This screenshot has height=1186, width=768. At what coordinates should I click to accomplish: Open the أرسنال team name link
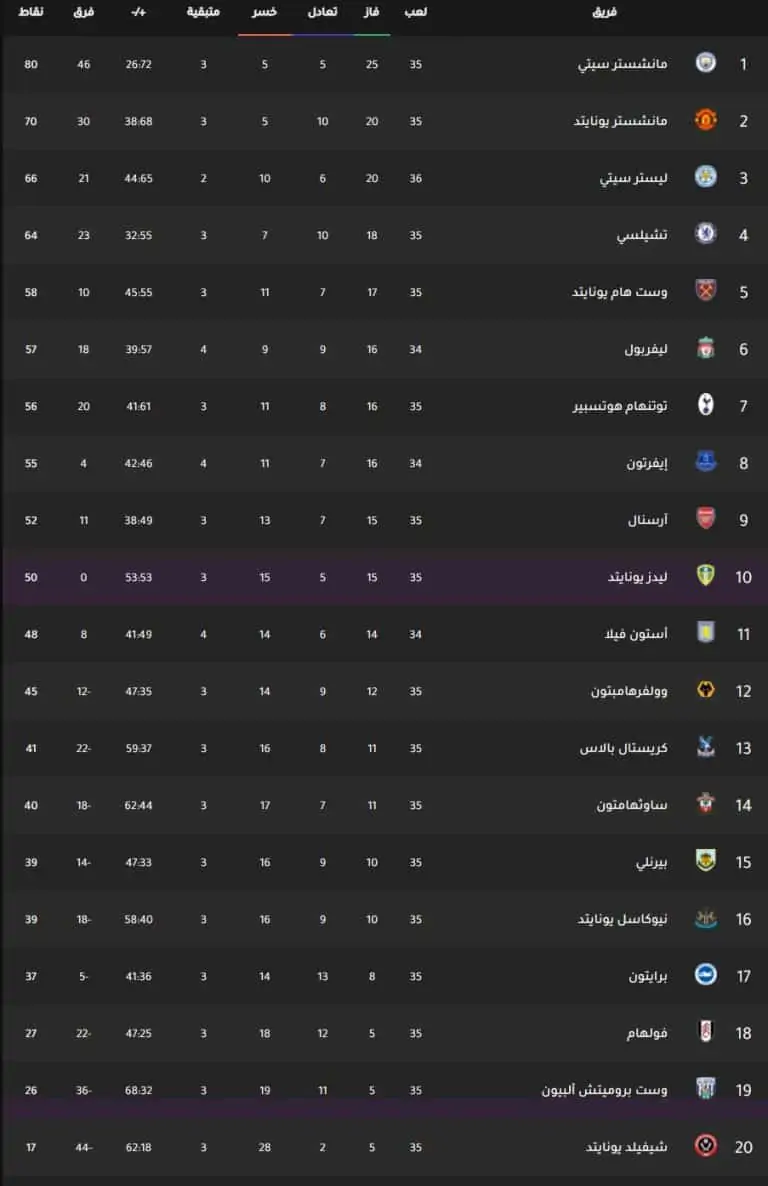[x=648, y=520]
